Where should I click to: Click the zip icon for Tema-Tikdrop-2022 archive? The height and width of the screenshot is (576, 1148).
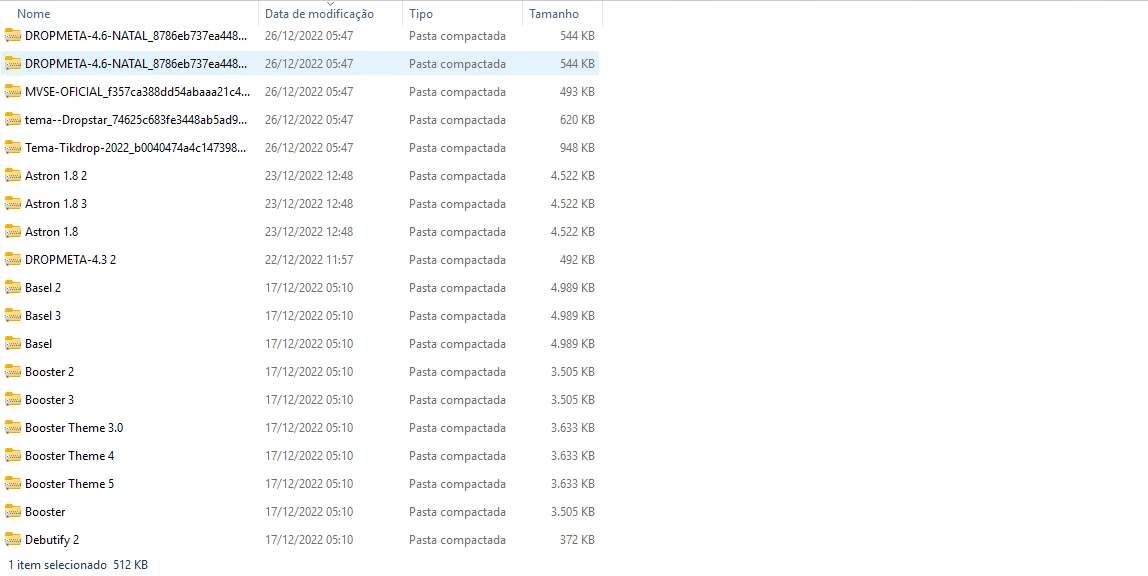pos(13,148)
